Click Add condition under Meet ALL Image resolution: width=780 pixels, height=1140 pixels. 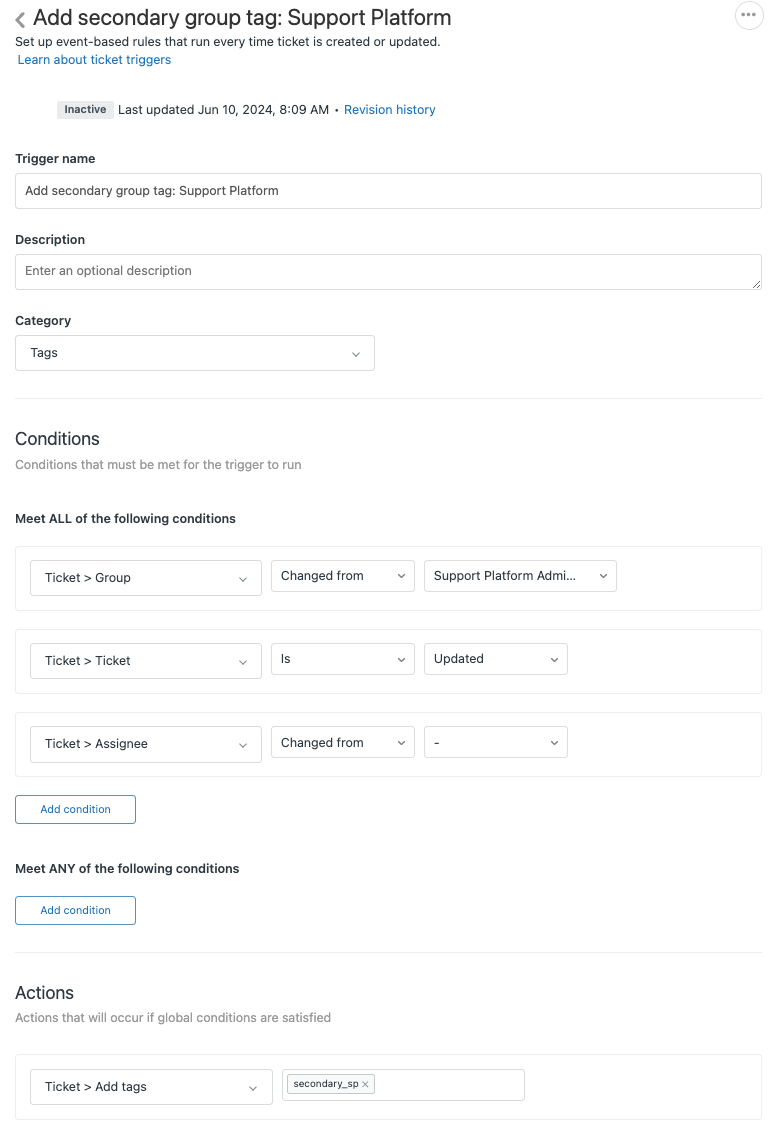pyautogui.click(x=75, y=810)
